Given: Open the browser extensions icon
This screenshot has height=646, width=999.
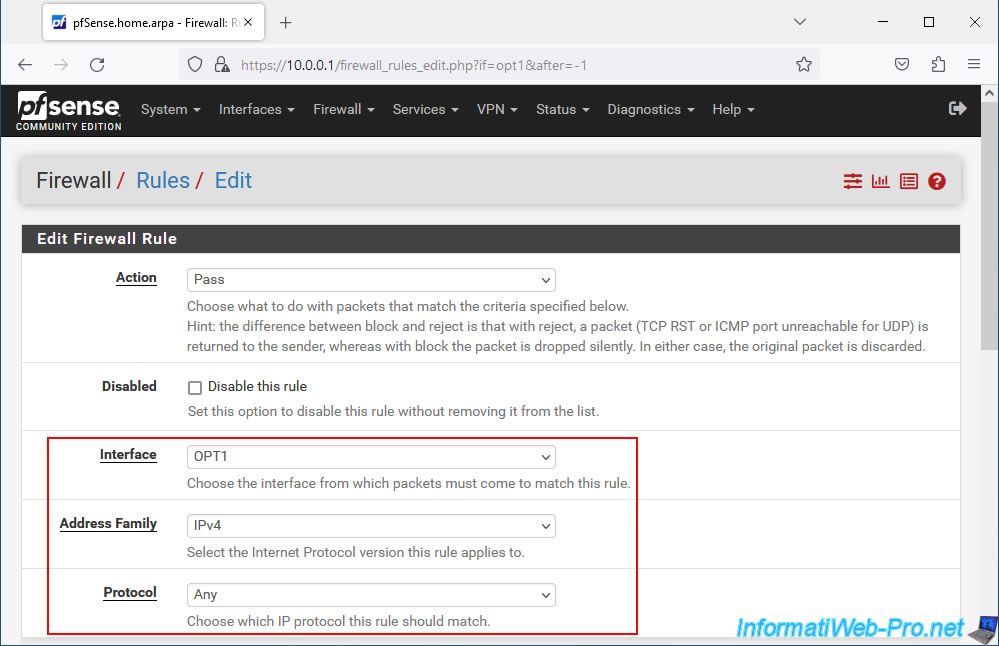Looking at the screenshot, I should [938, 64].
